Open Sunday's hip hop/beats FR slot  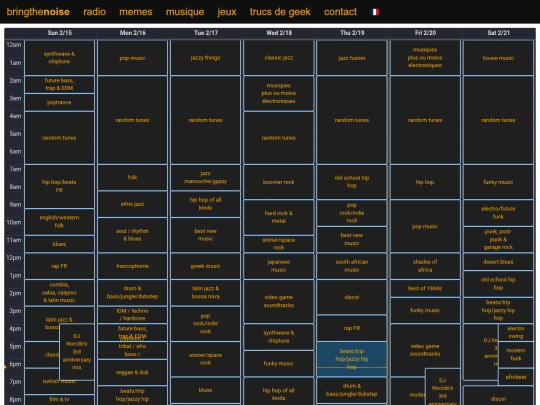59,186
